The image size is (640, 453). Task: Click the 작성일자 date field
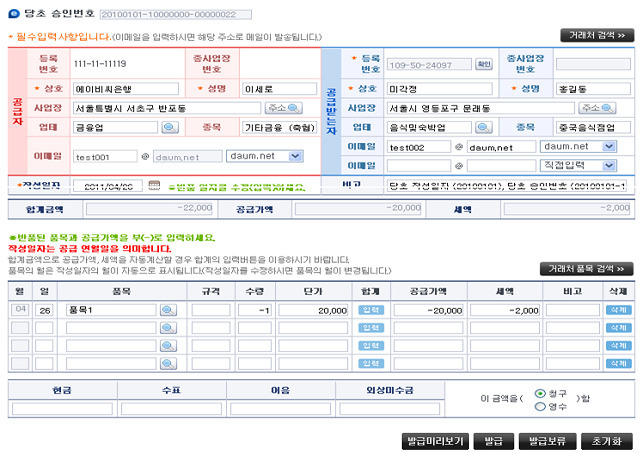[108, 186]
